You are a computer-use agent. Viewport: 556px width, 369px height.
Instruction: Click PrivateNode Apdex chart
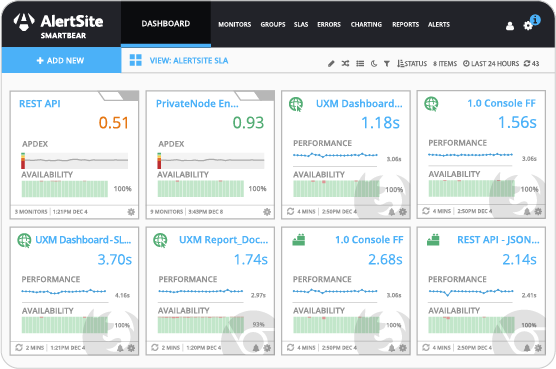211,161
